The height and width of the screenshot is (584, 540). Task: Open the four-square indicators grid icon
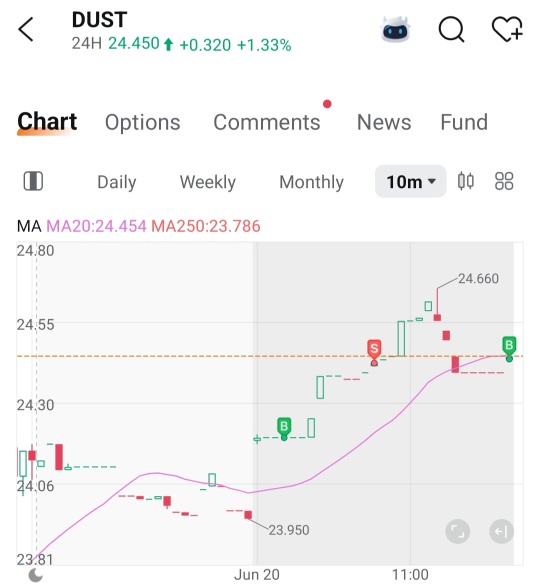[504, 181]
